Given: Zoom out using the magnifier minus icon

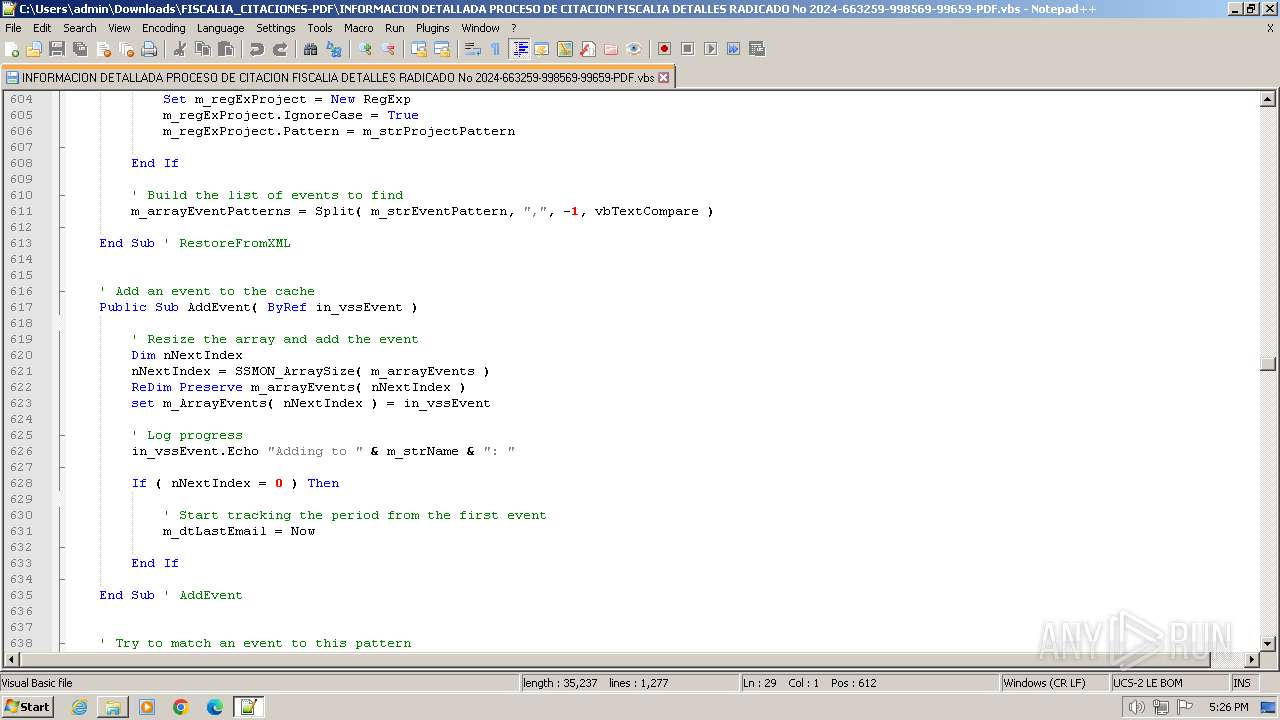Looking at the screenshot, I should [388, 49].
